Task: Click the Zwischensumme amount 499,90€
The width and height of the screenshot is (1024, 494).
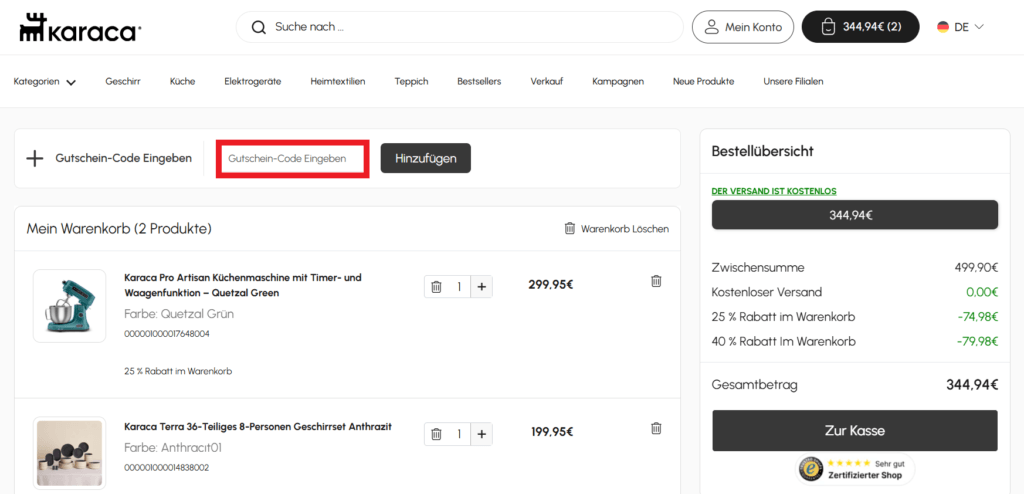Action: pyautogui.click(x=976, y=267)
